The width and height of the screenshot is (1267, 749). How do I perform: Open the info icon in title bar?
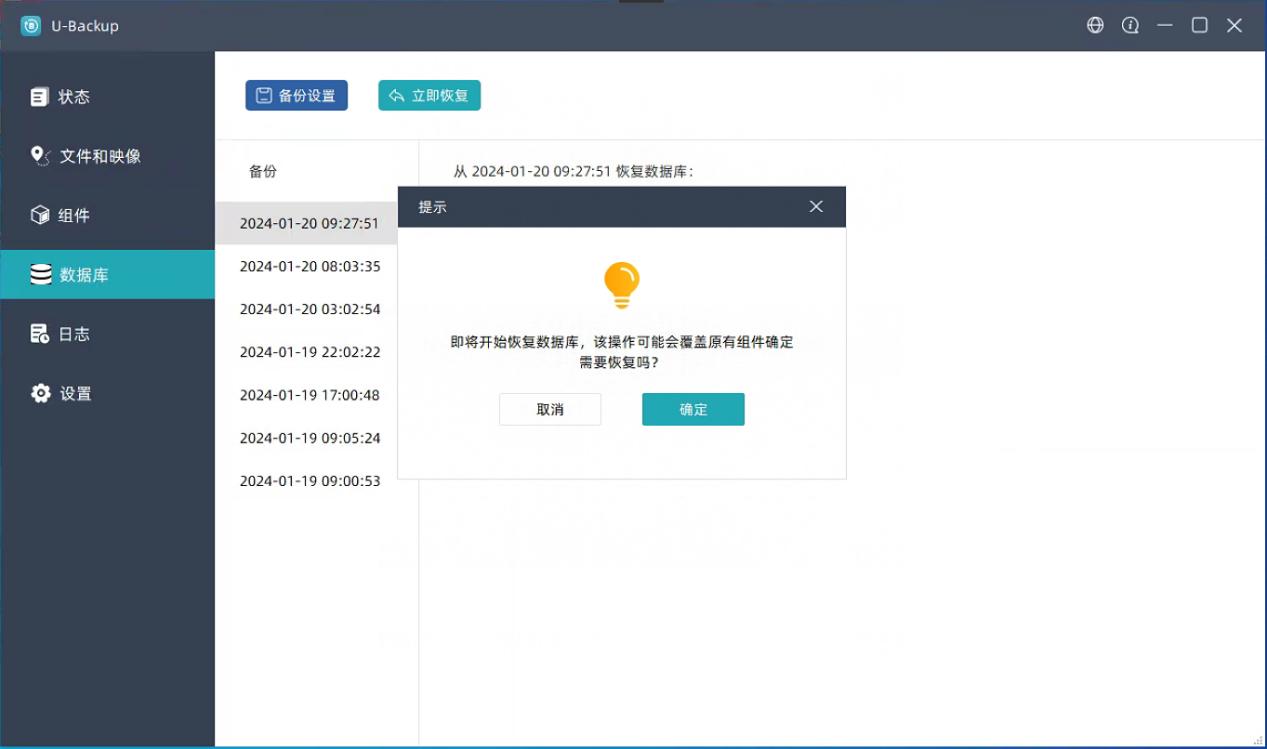(1130, 26)
